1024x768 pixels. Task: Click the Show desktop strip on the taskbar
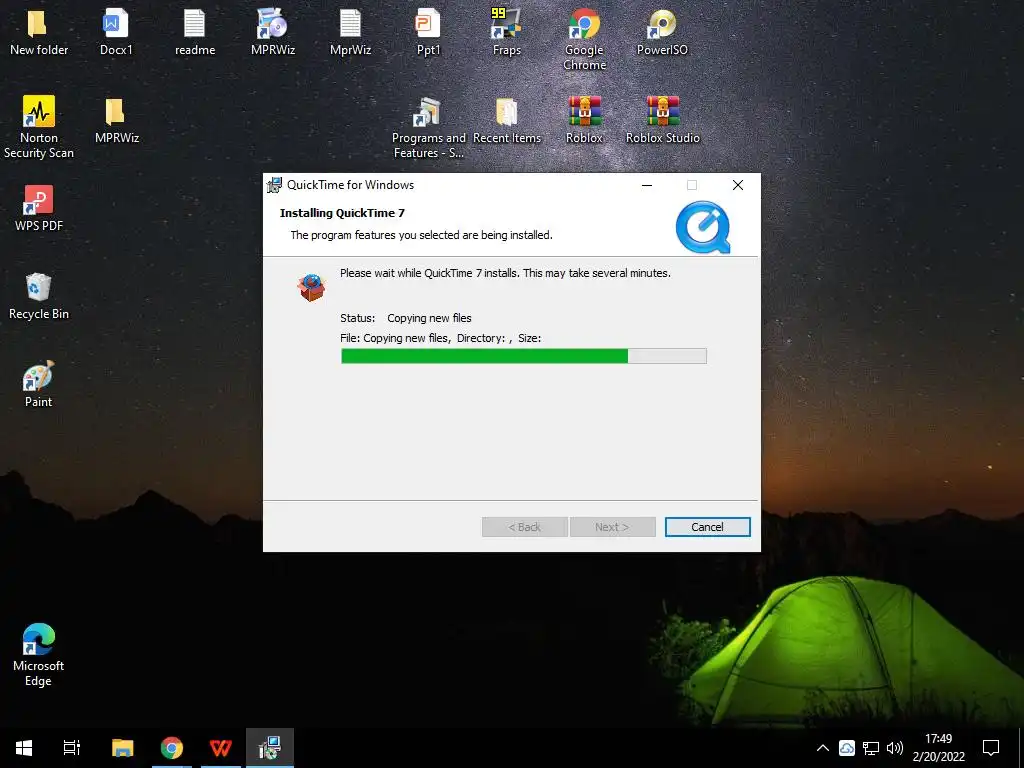(x=1021, y=748)
